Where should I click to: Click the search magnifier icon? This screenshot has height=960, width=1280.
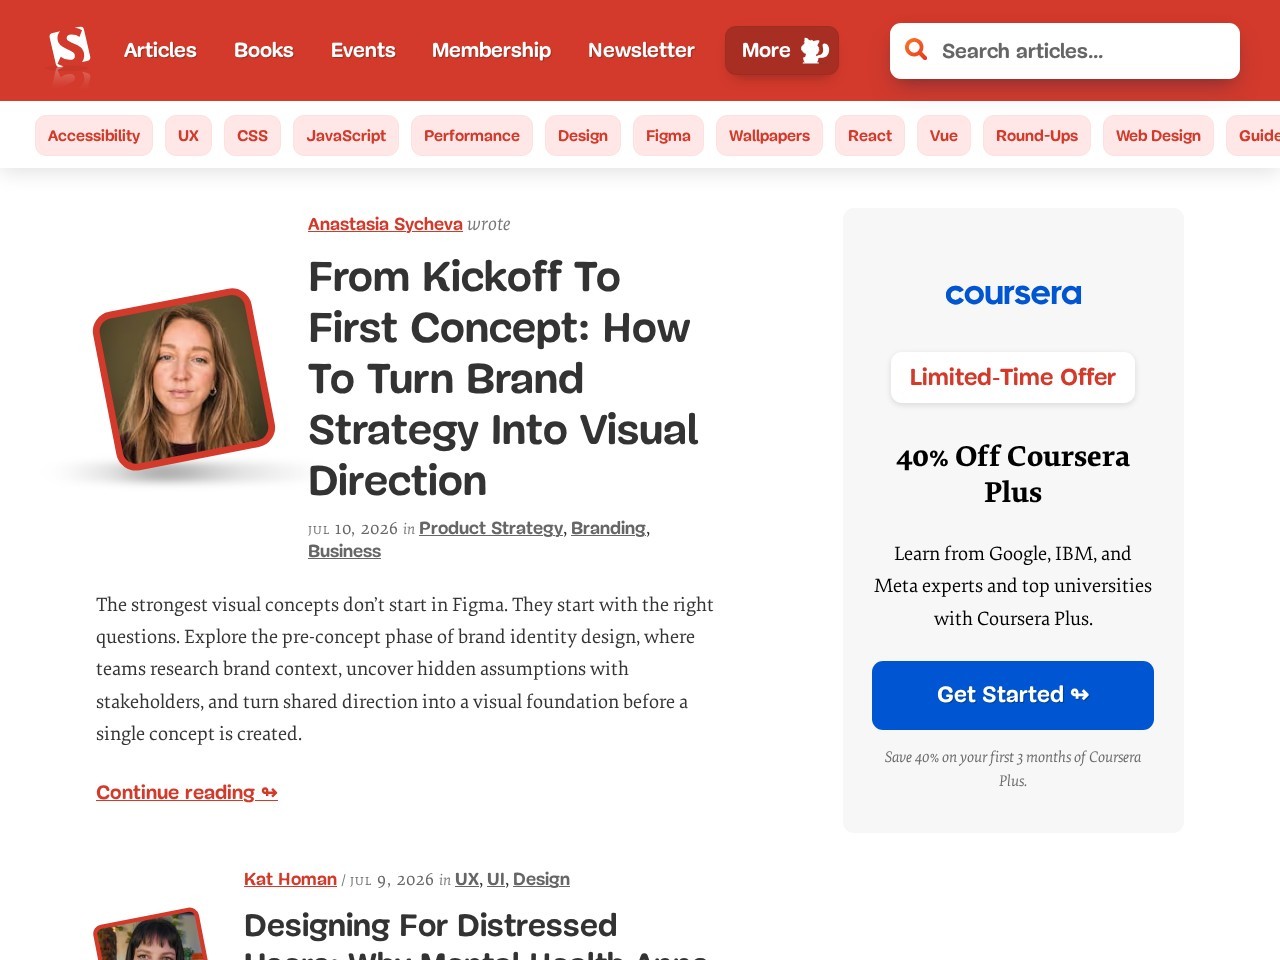[x=916, y=50]
